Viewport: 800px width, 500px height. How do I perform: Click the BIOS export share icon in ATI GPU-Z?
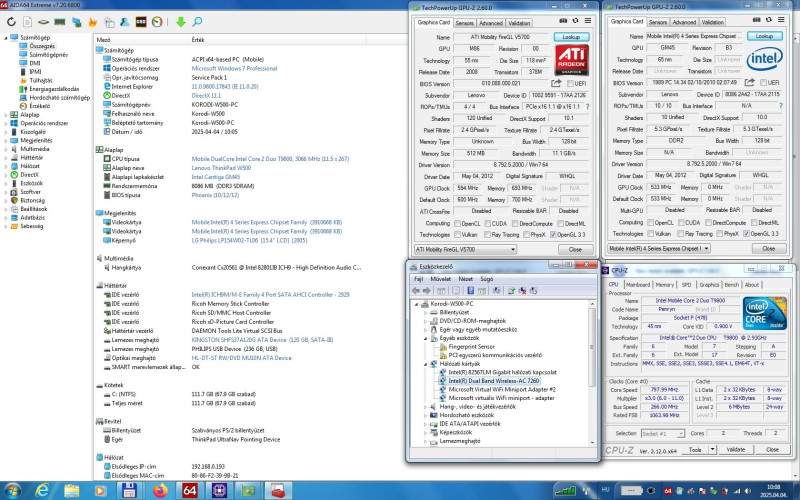point(556,83)
